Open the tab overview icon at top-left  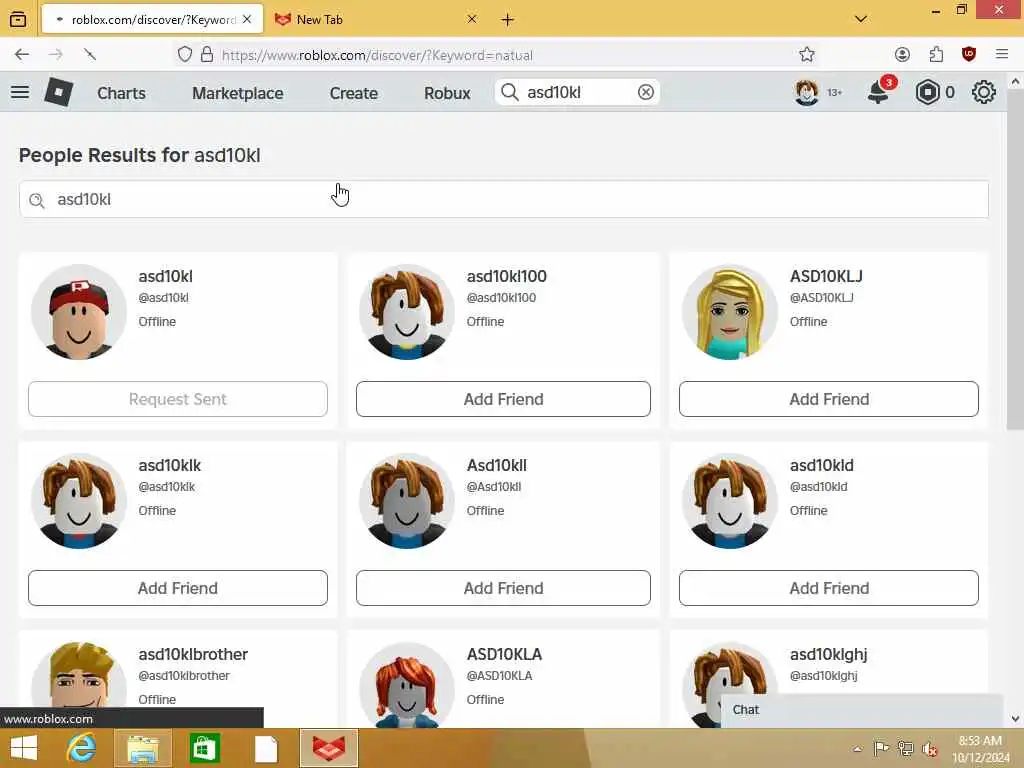pyautogui.click(x=18, y=19)
